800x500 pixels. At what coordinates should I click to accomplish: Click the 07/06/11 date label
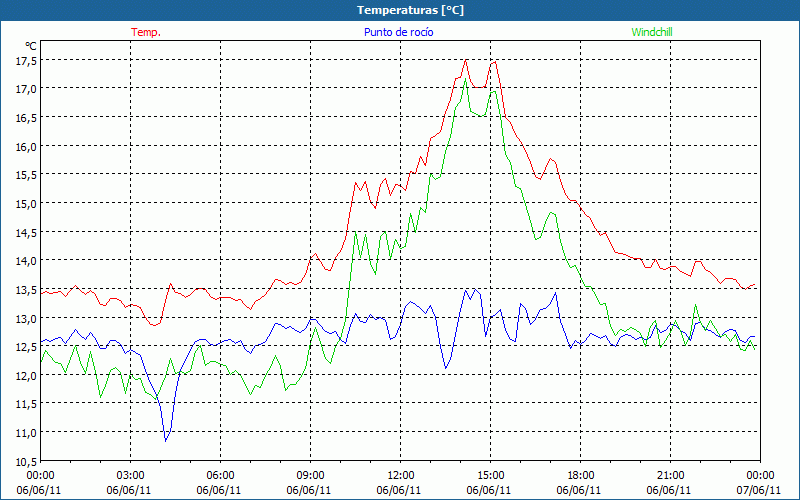[x=759, y=490]
